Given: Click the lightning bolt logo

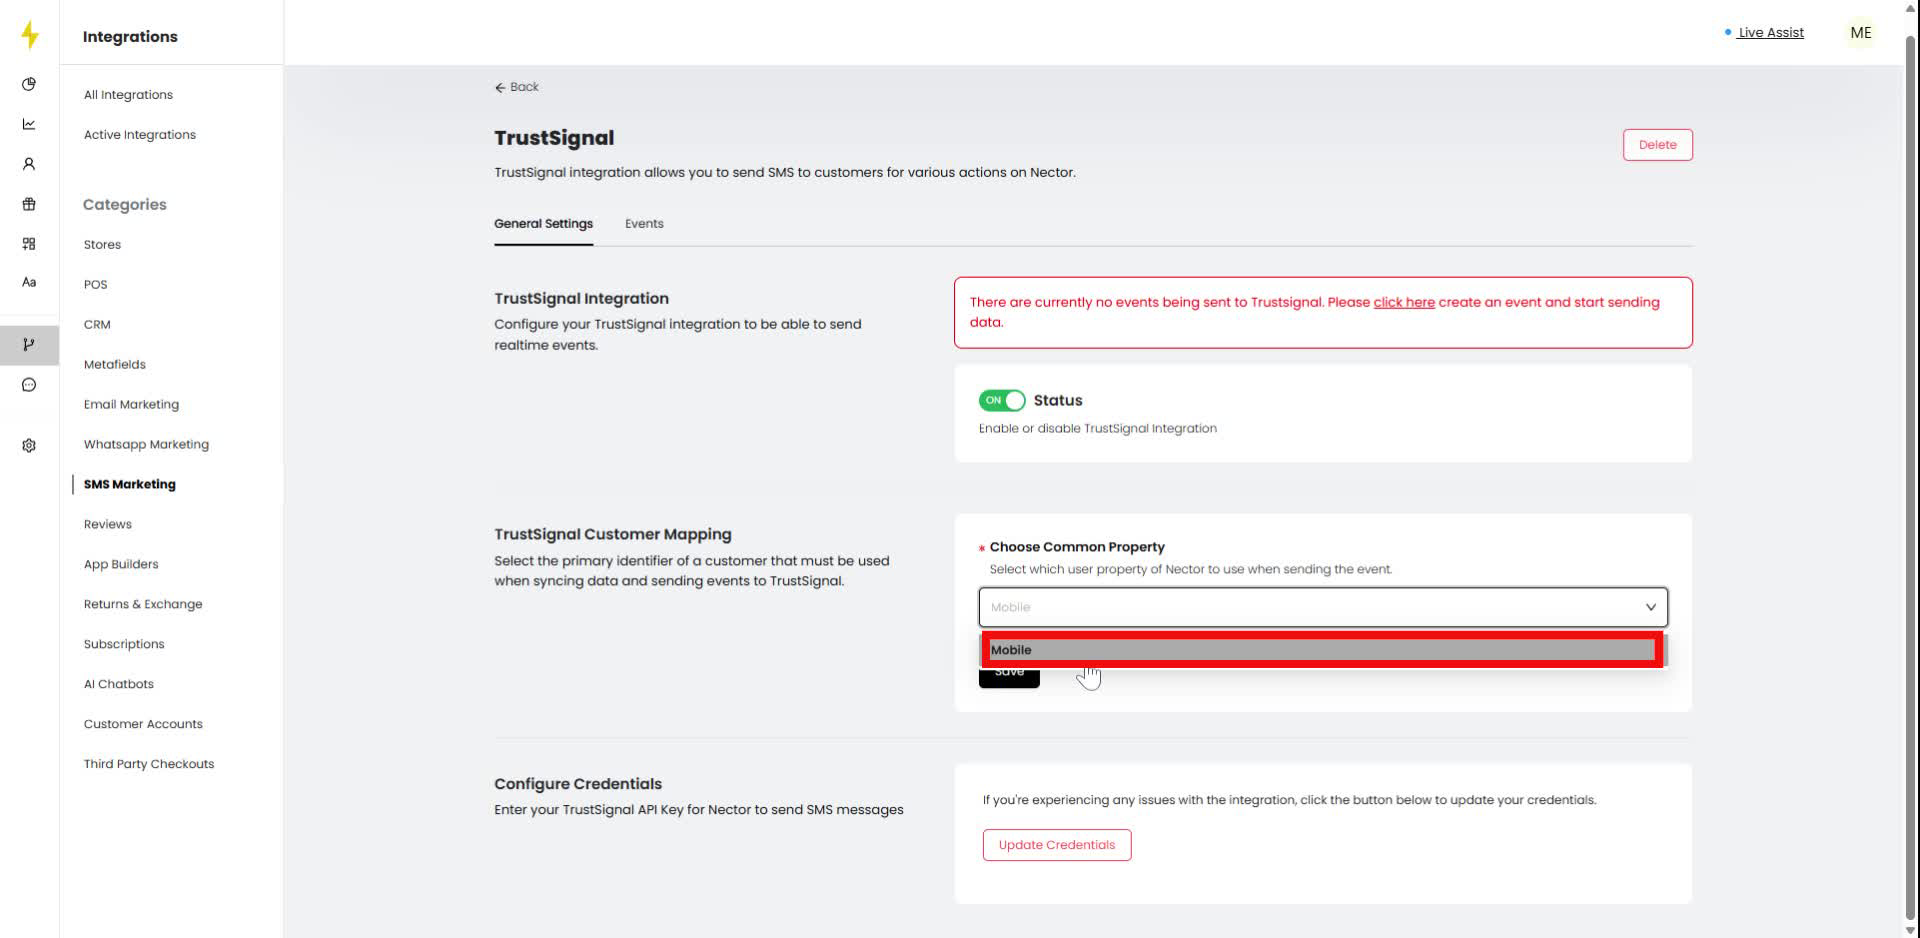Looking at the screenshot, I should click(x=29, y=34).
